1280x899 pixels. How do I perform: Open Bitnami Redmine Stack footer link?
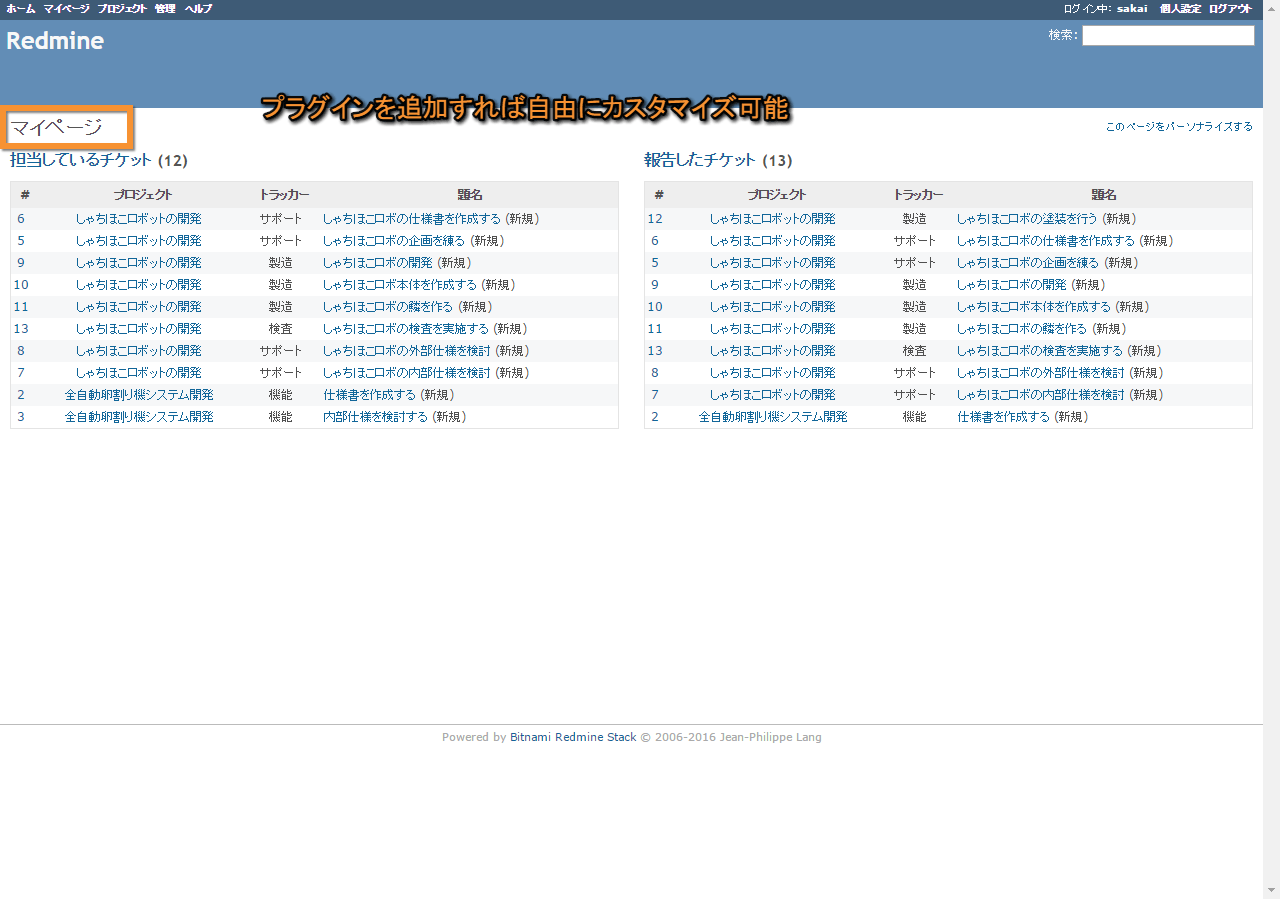[573, 738]
